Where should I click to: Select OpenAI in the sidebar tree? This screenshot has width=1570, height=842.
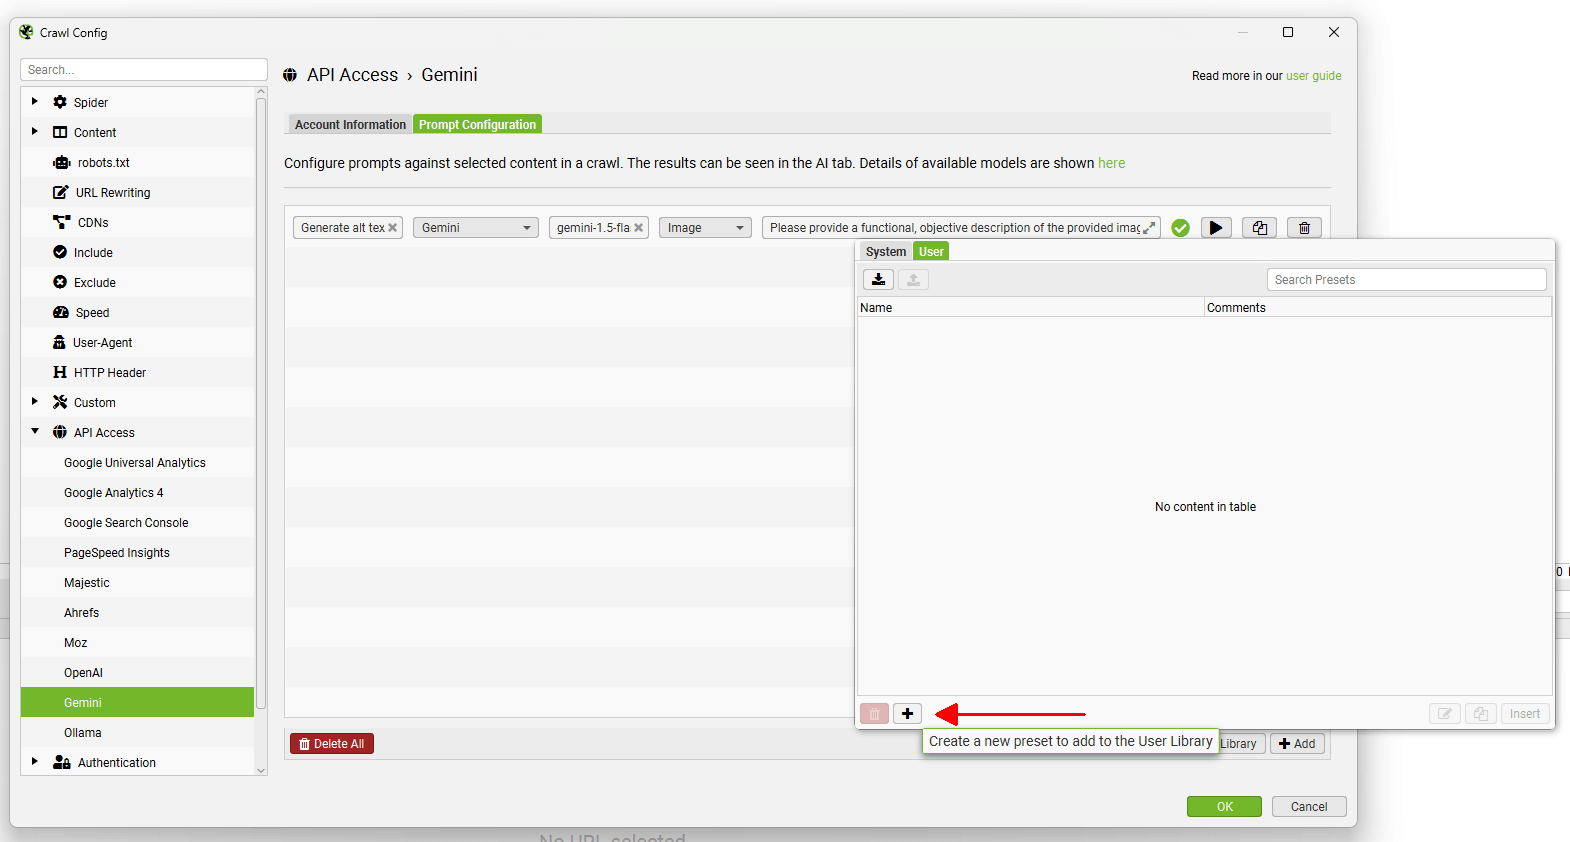(84, 673)
